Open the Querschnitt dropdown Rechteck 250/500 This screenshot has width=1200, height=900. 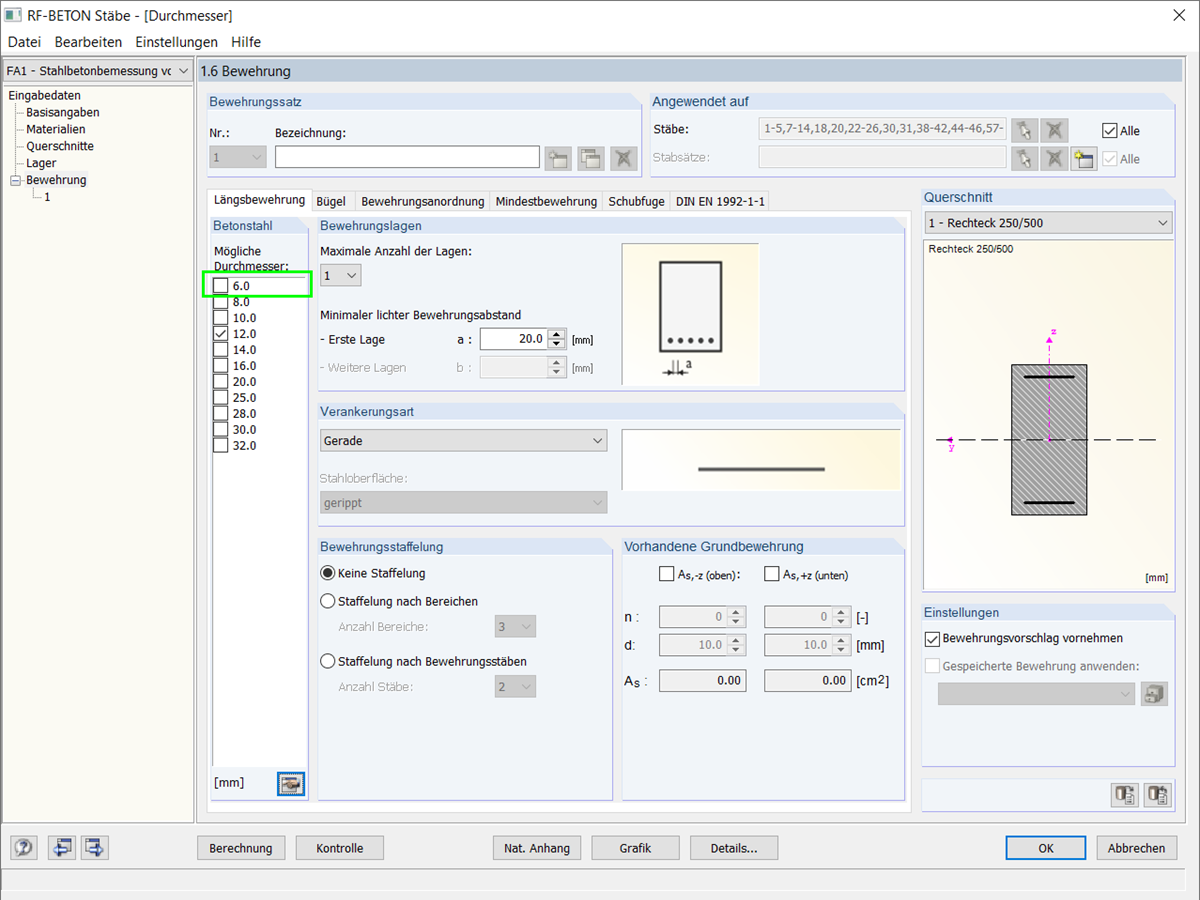click(x=1048, y=223)
